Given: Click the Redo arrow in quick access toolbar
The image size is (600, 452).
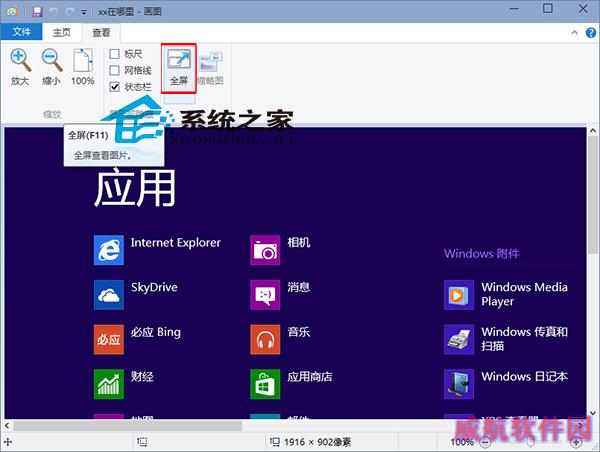Looking at the screenshot, I should (x=69, y=12).
